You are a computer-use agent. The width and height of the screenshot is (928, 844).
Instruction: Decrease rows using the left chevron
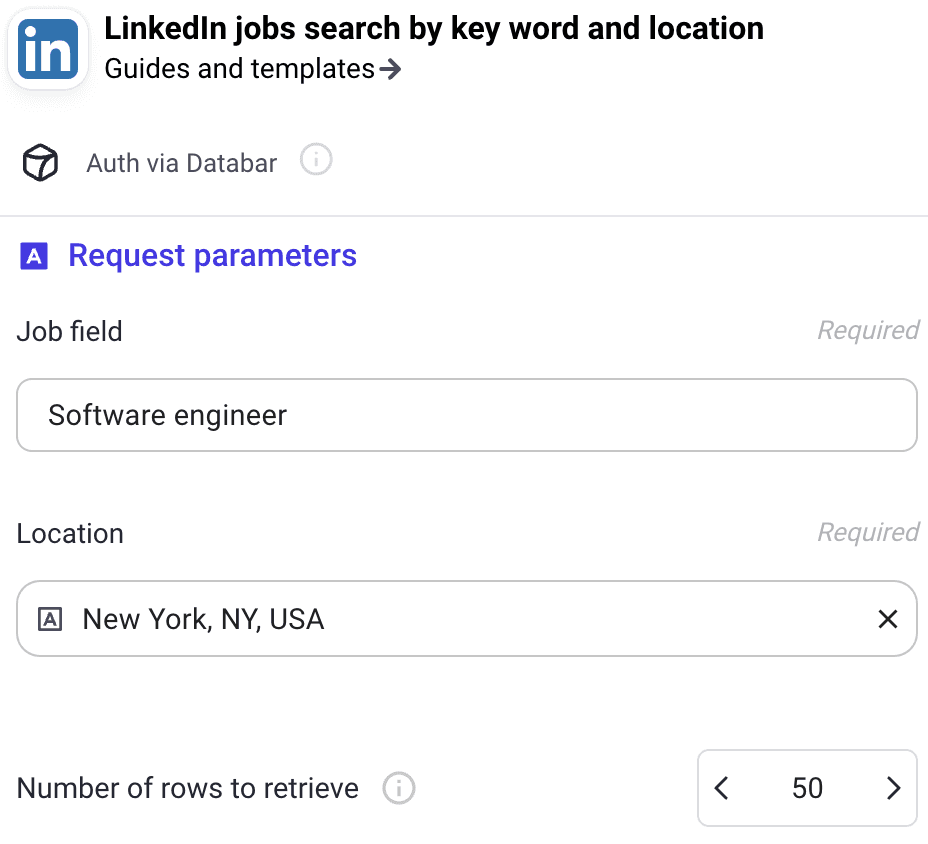click(722, 788)
